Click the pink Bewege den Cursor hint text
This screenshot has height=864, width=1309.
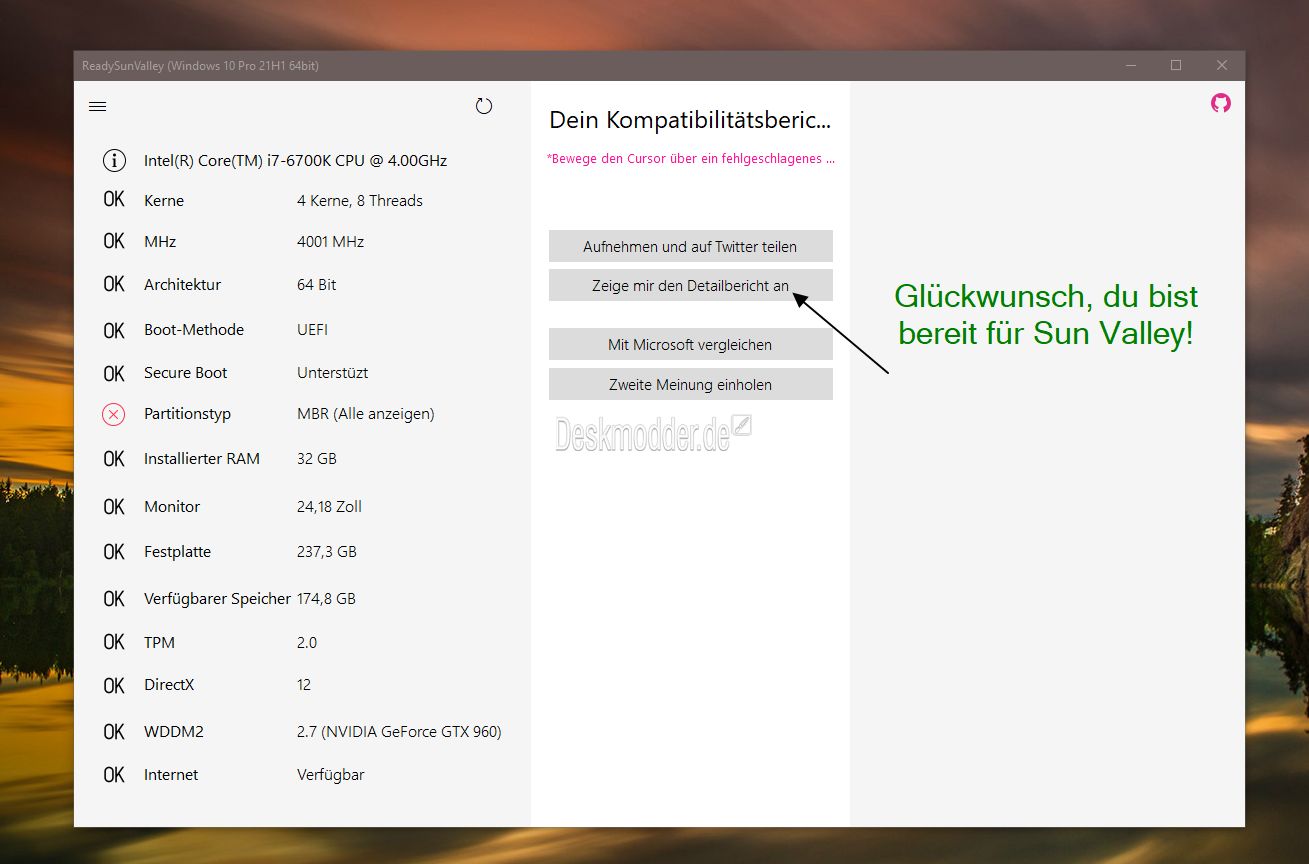[690, 158]
